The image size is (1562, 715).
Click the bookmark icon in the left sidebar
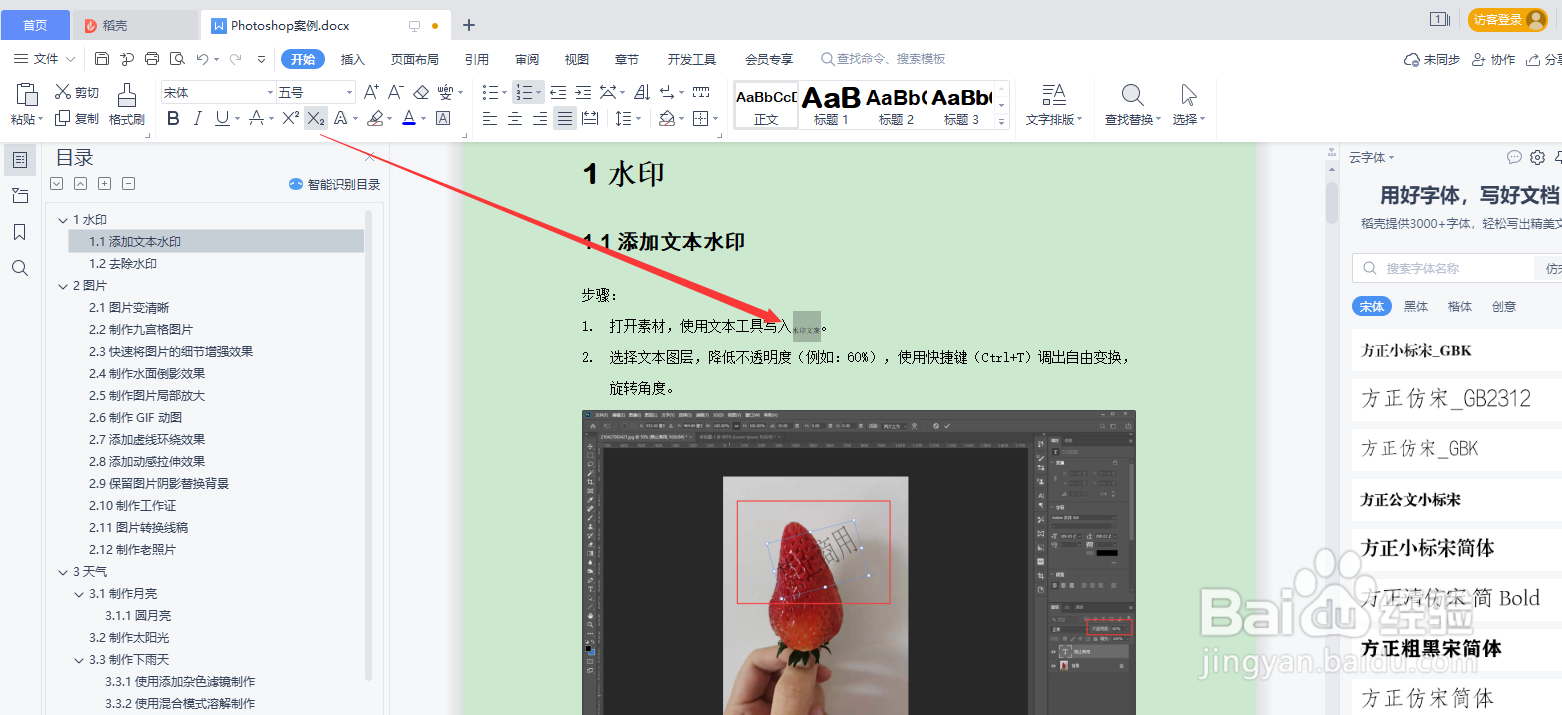[x=21, y=231]
